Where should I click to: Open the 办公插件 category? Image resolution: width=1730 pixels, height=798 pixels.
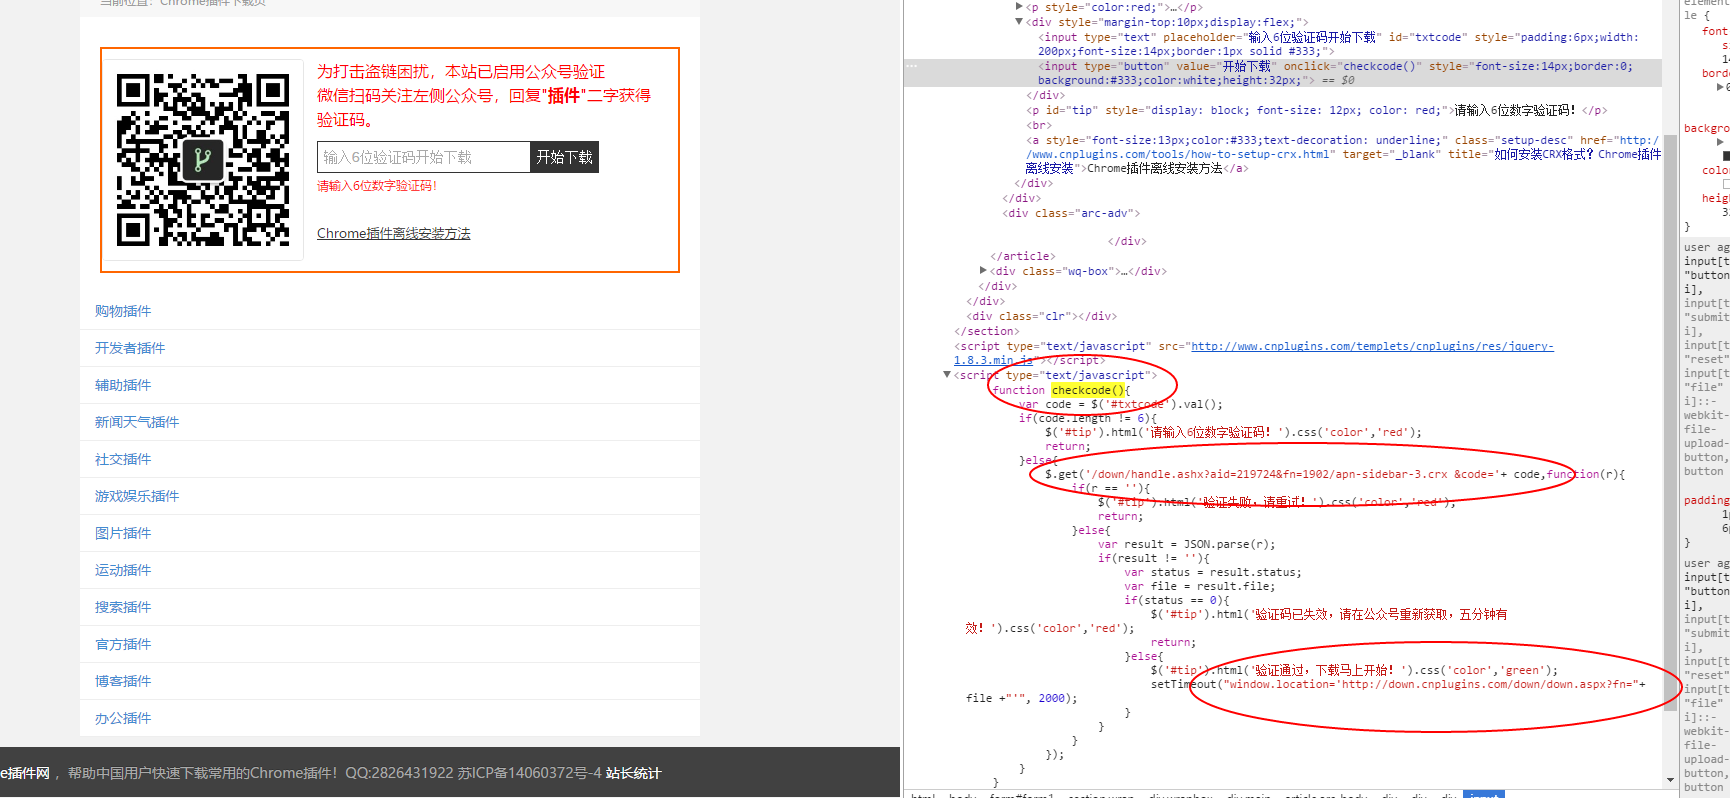(x=123, y=718)
